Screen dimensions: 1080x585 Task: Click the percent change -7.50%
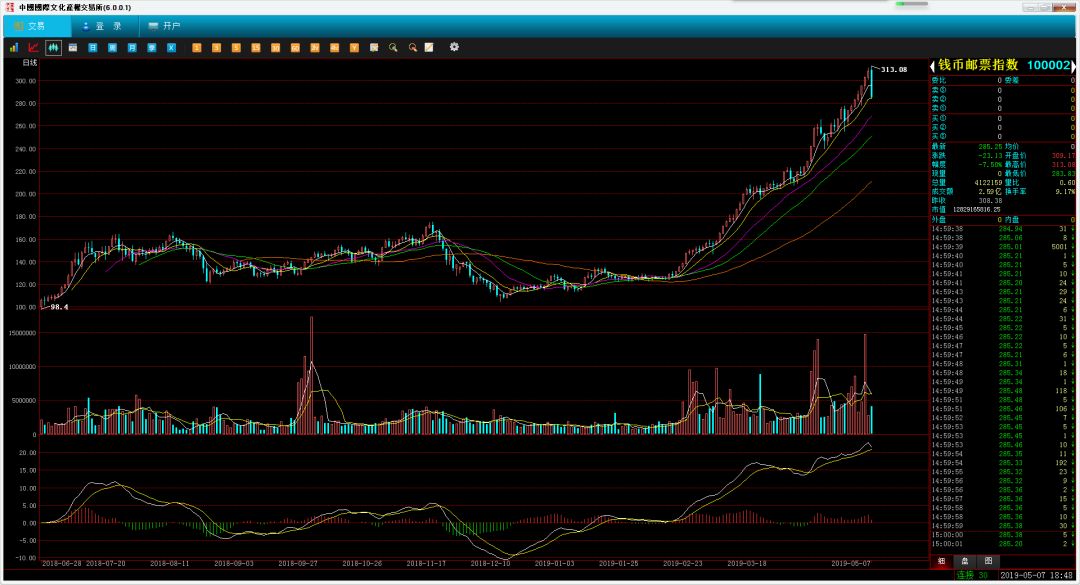(990, 165)
